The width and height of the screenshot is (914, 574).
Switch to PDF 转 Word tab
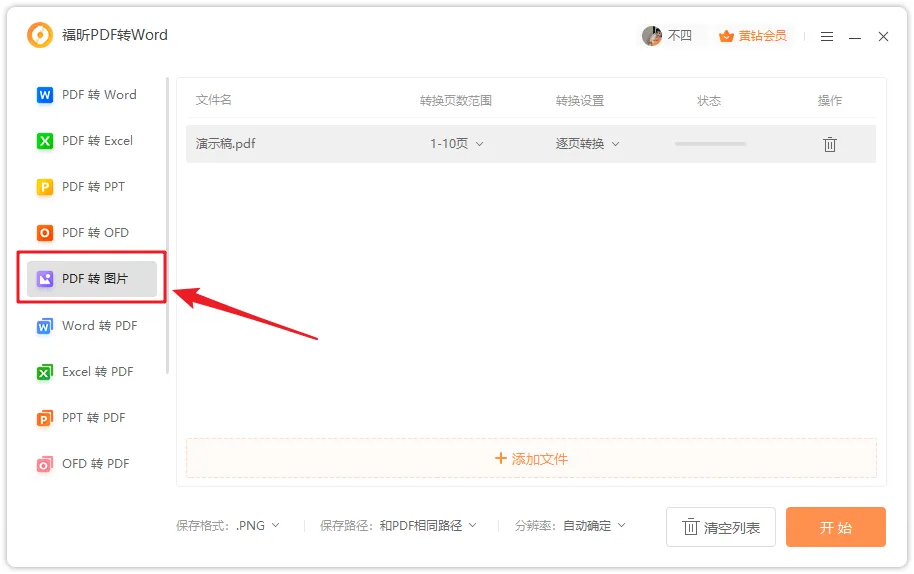92,94
